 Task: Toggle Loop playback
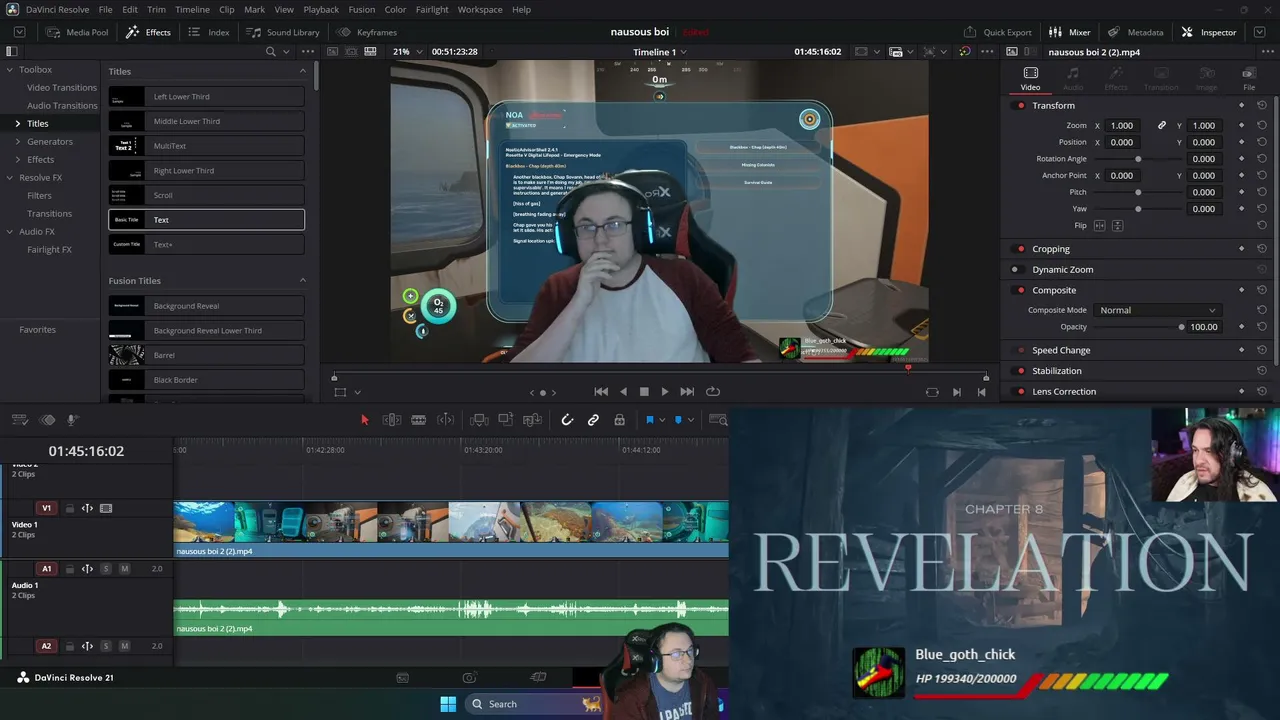(x=713, y=392)
